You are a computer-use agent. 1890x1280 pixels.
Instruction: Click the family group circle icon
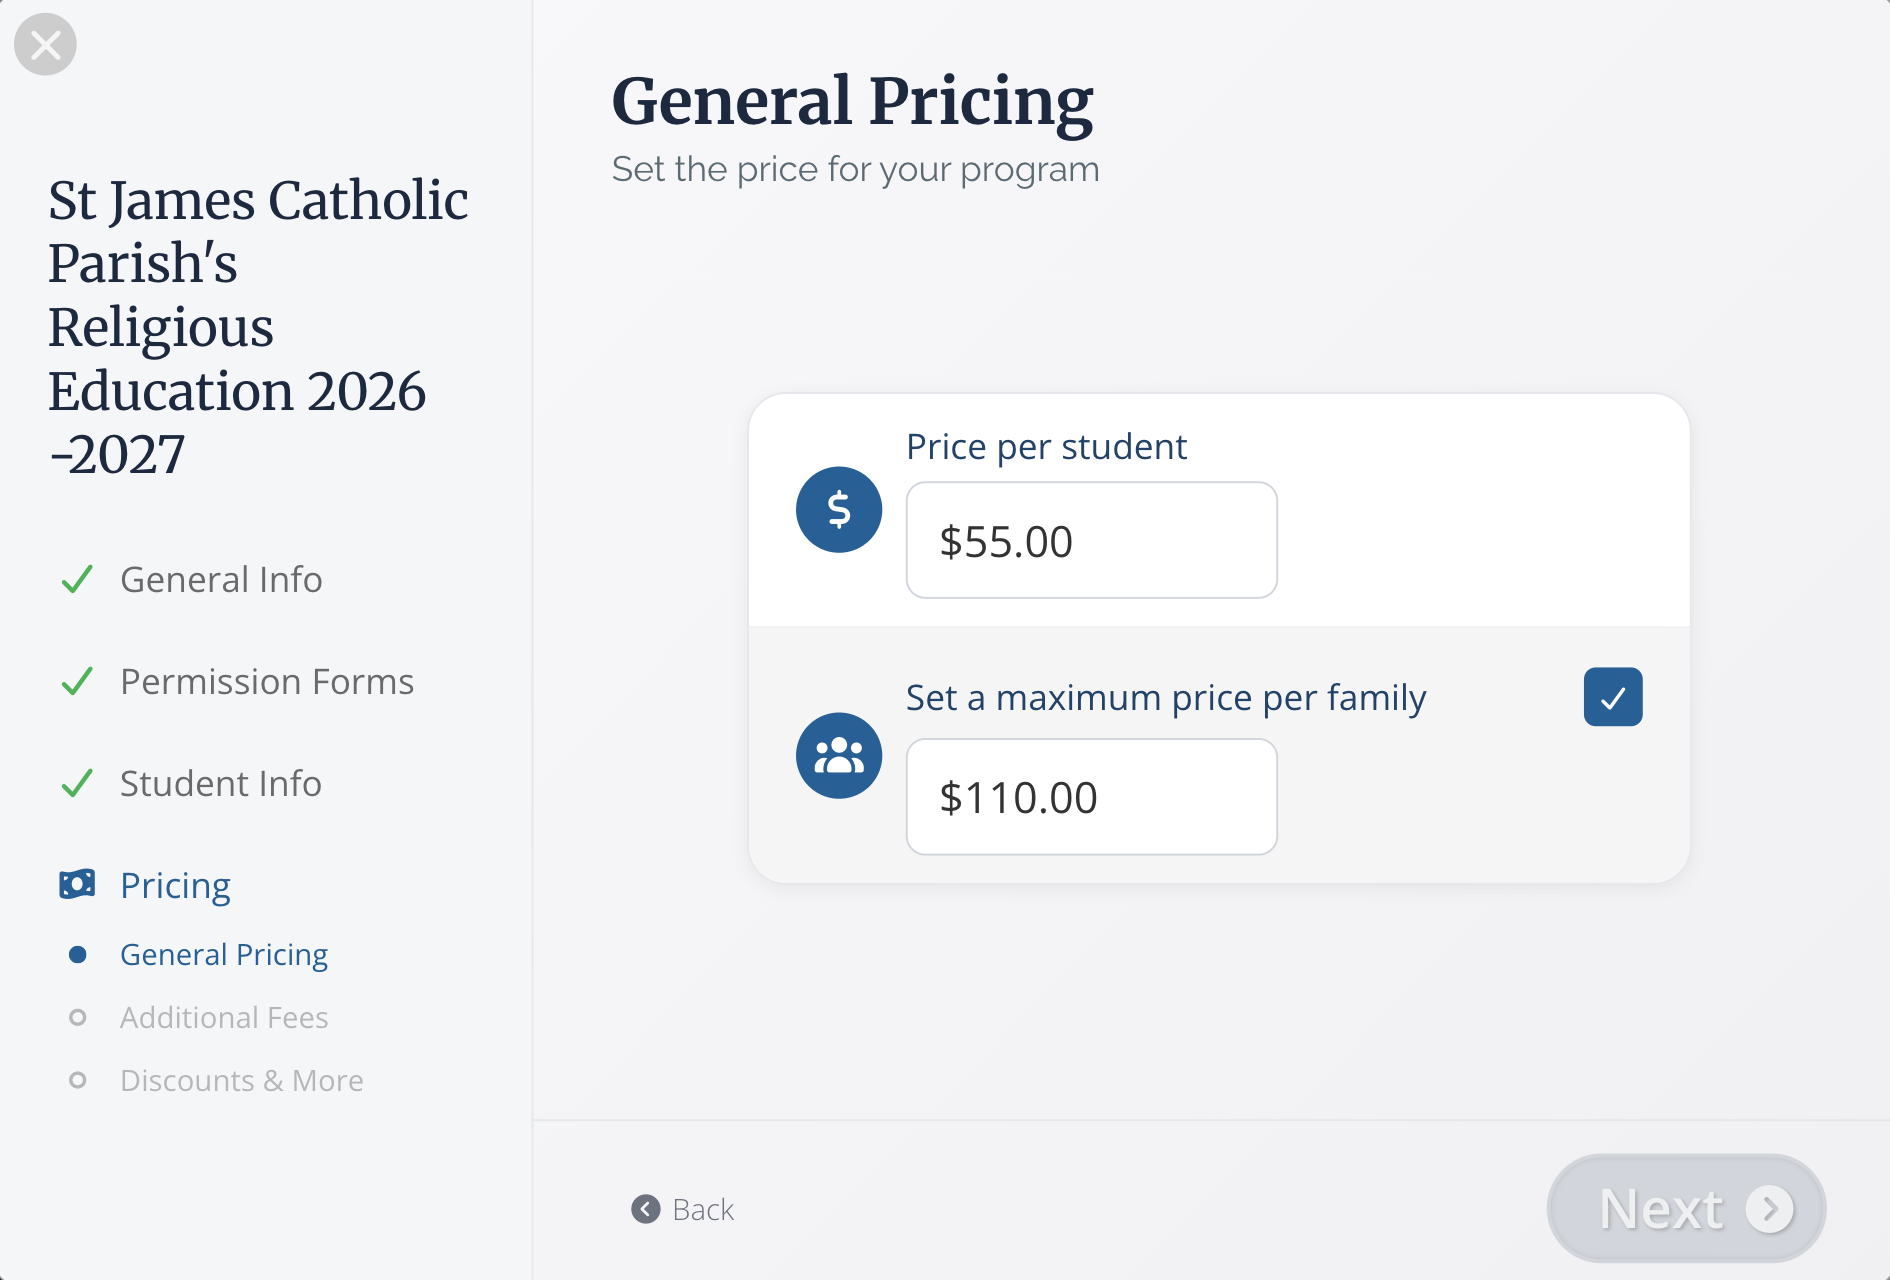pyautogui.click(x=838, y=755)
